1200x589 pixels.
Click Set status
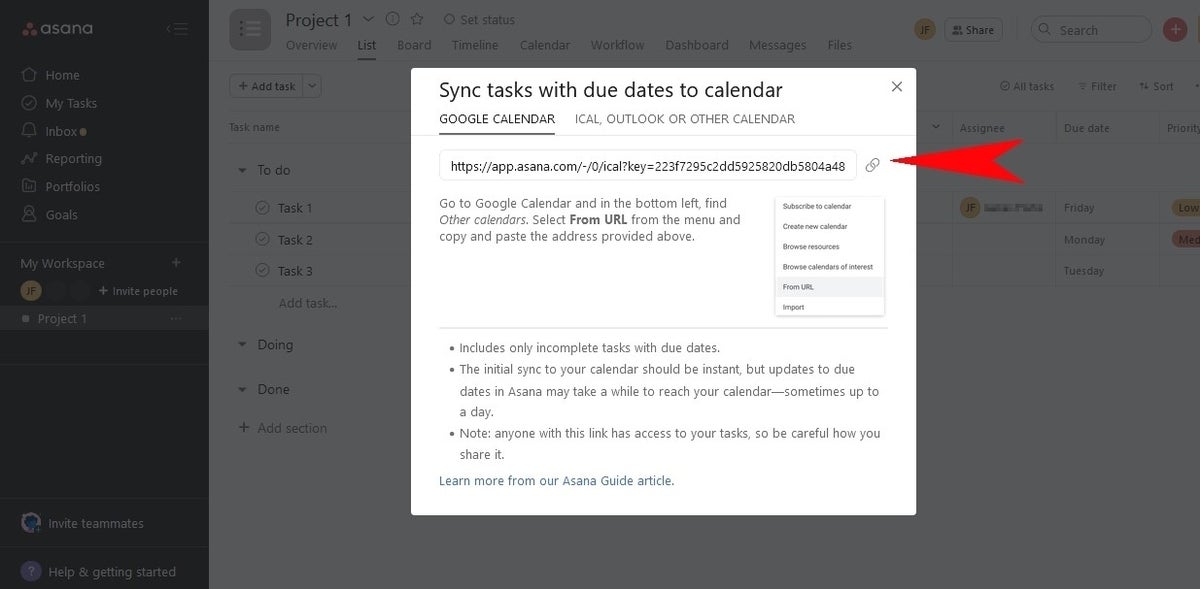click(x=479, y=19)
